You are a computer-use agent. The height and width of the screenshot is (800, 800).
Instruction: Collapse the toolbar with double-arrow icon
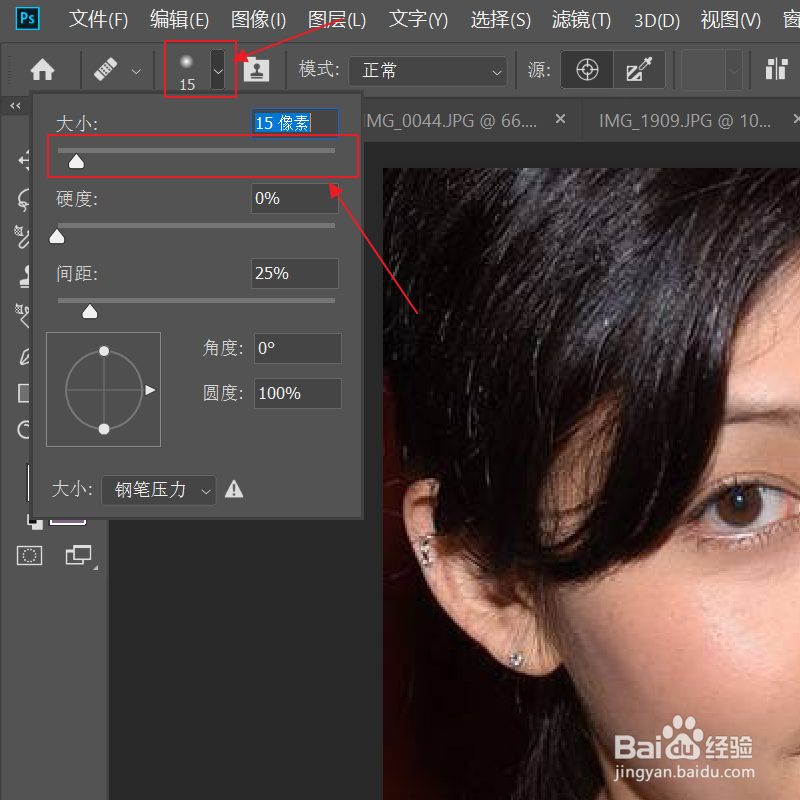point(15,106)
